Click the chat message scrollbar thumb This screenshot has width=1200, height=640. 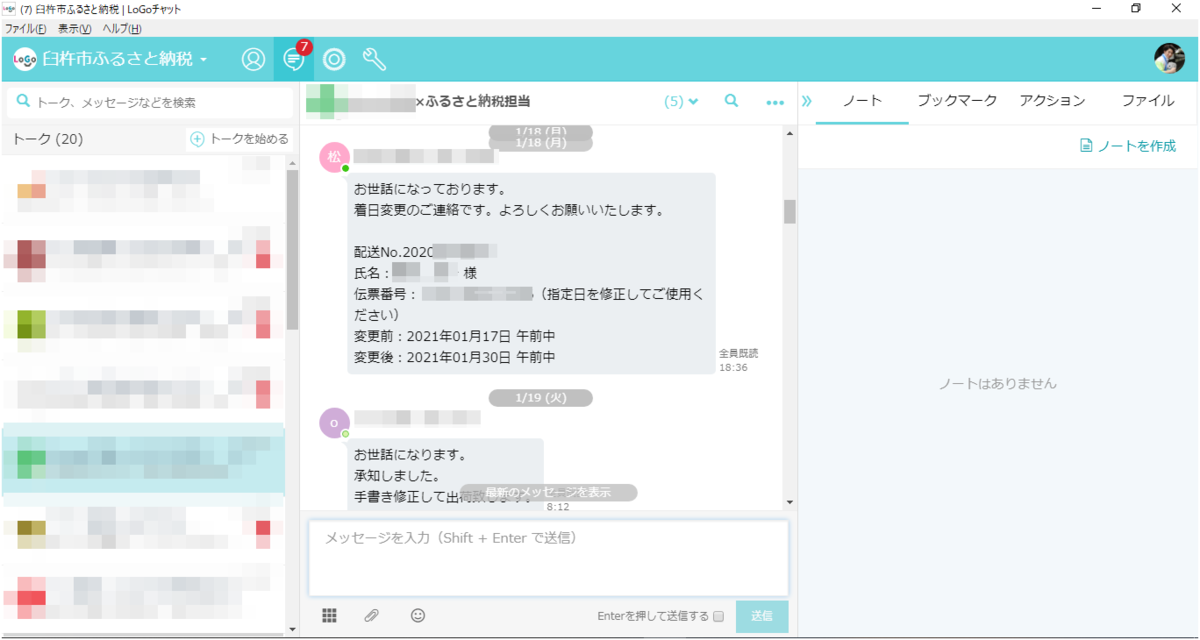[x=790, y=211]
